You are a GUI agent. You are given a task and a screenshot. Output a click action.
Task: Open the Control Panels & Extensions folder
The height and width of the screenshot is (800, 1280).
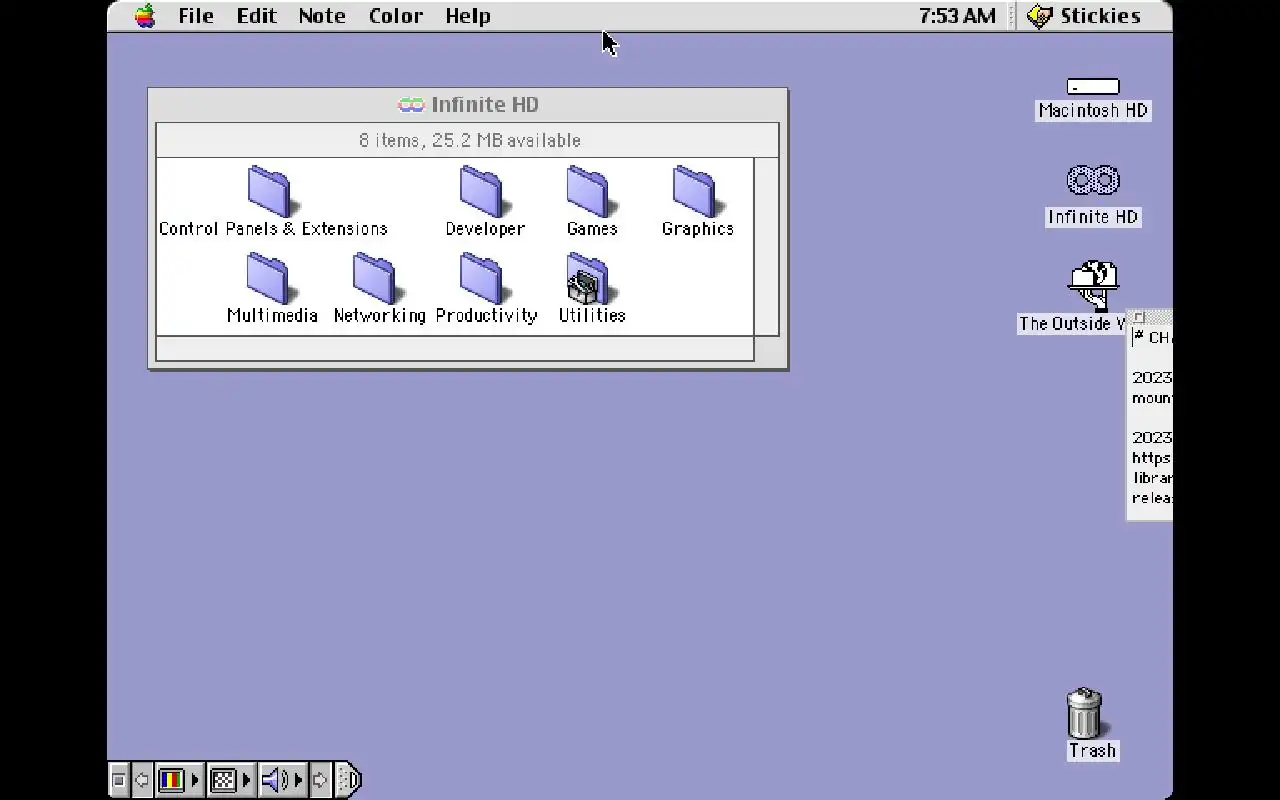pos(270,191)
